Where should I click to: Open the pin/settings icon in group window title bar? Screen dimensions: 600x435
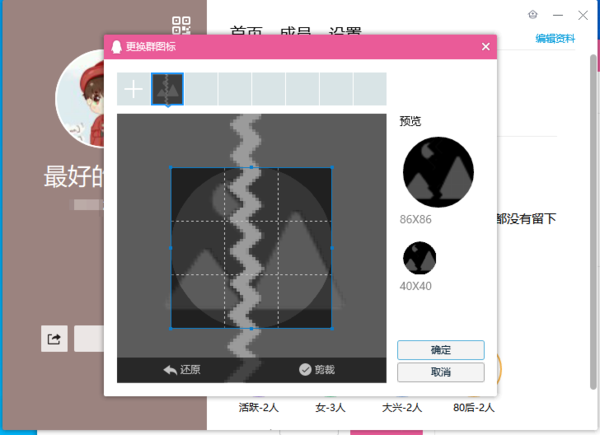tap(533, 15)
